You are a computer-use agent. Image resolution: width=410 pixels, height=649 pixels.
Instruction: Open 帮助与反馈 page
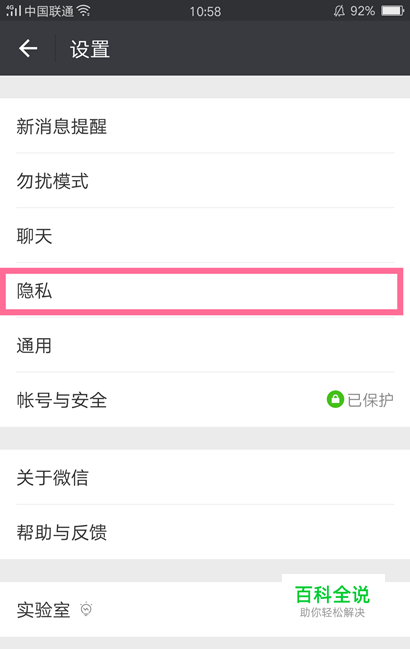coord(205,532)
